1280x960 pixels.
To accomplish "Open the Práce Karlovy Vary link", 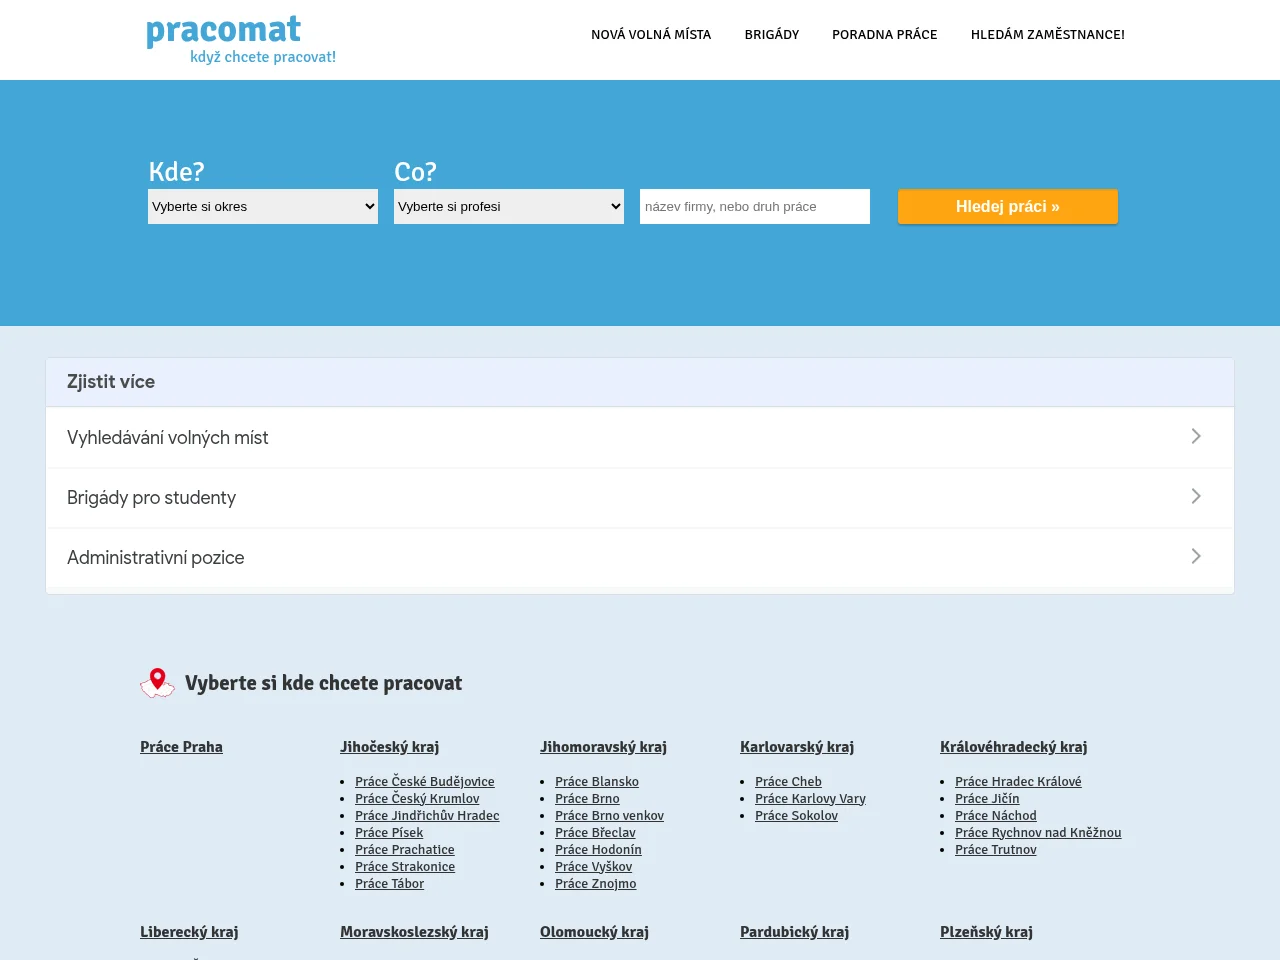I will 810,799.
